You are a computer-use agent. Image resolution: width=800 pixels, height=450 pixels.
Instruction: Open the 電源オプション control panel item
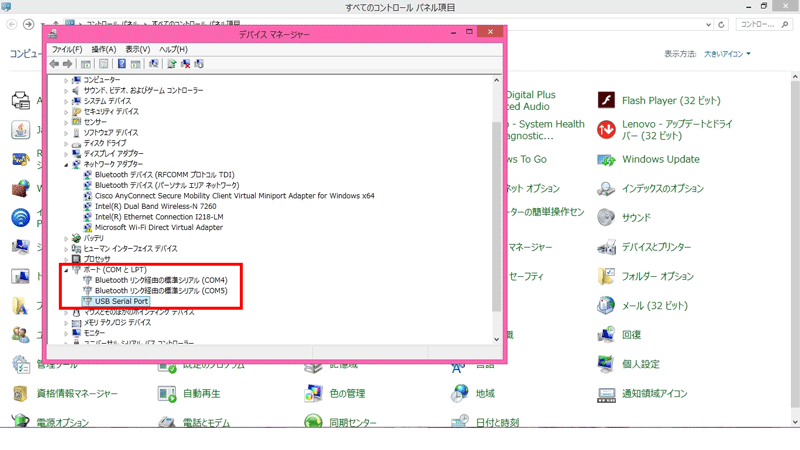[50, 421]
